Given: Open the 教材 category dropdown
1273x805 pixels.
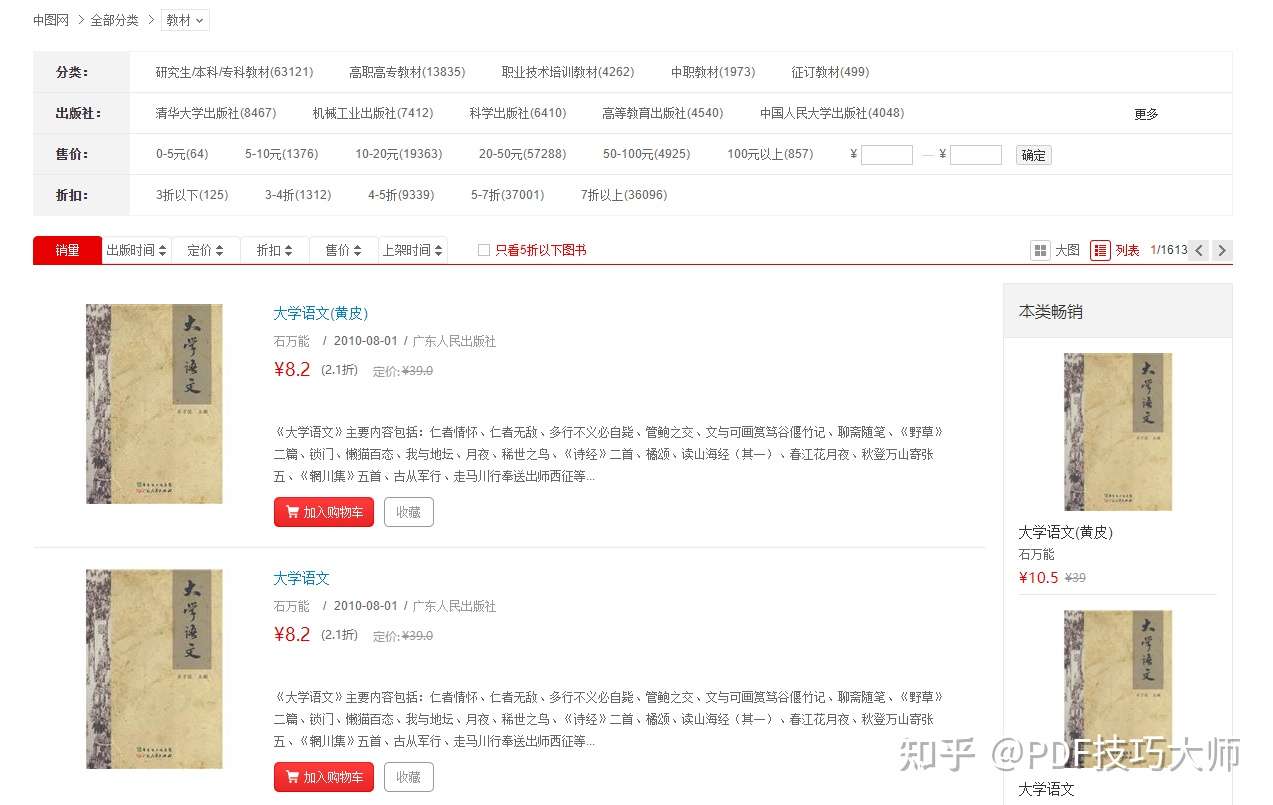Looking at the screenshot, I should click(x=185, y=20).
